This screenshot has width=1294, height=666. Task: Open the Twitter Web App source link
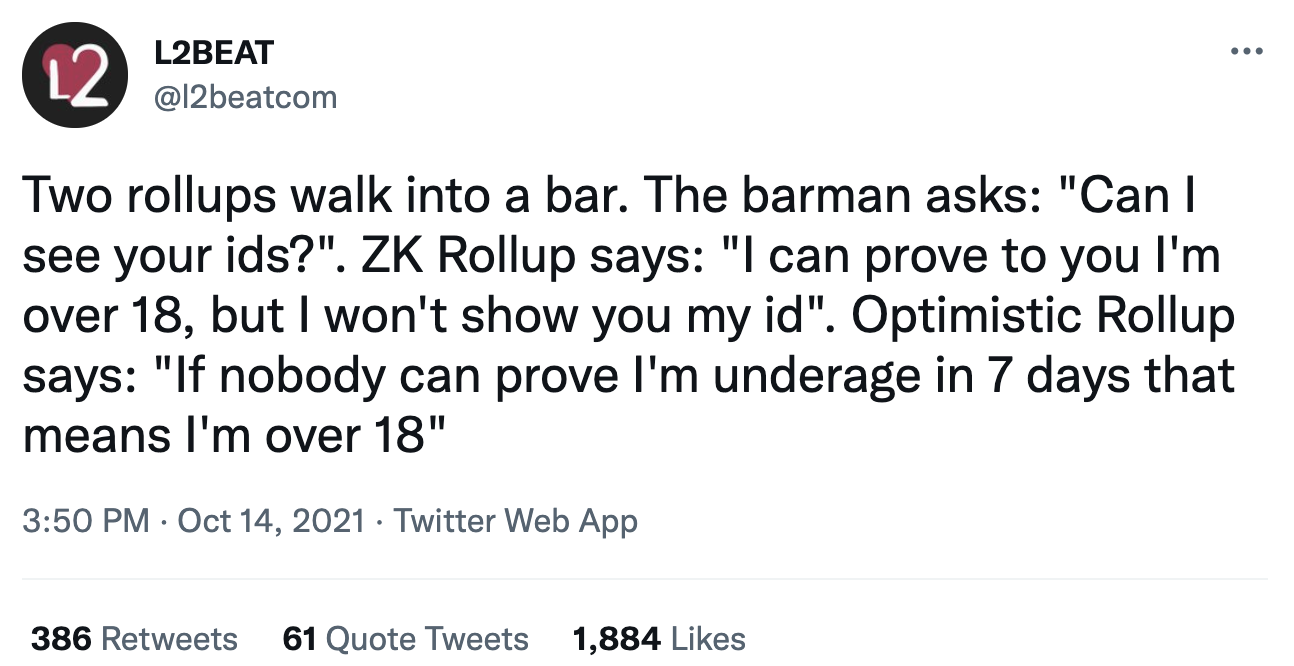coord(515,521)
